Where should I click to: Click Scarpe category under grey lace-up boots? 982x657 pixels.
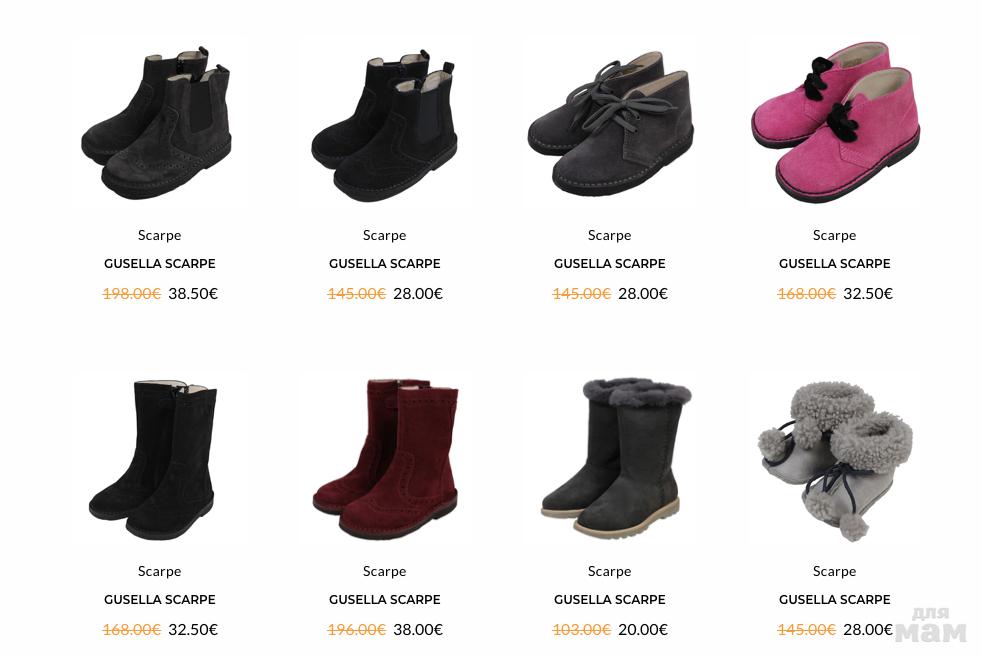pyautogui.click(x=609, y=235)
